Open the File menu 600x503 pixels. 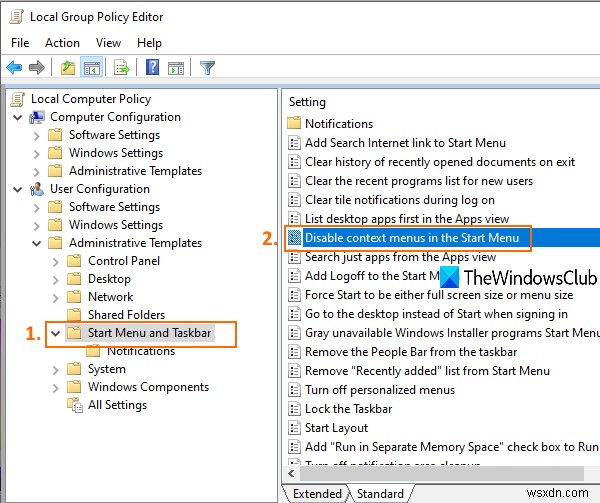pyautogui.click(x=20, y=43)
